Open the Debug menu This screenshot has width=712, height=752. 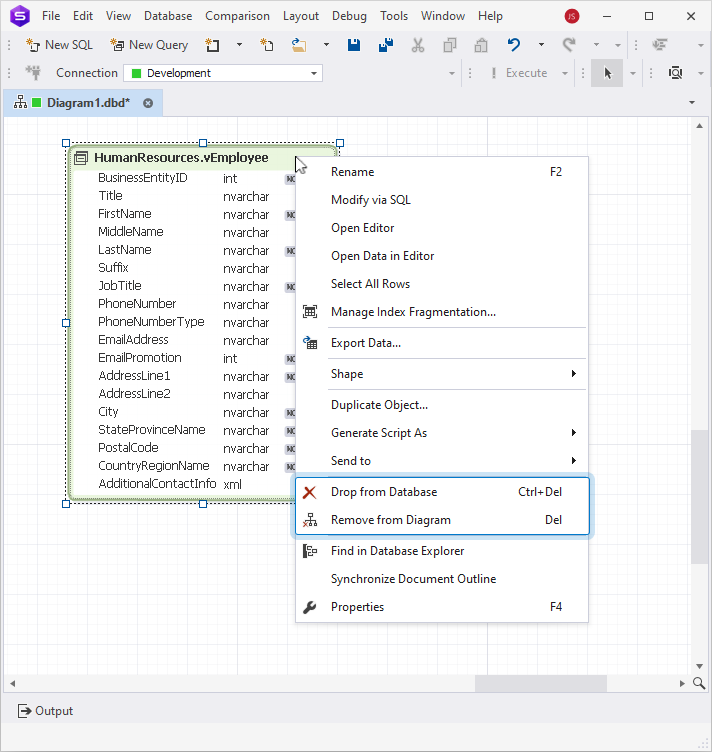click(349, 16)
